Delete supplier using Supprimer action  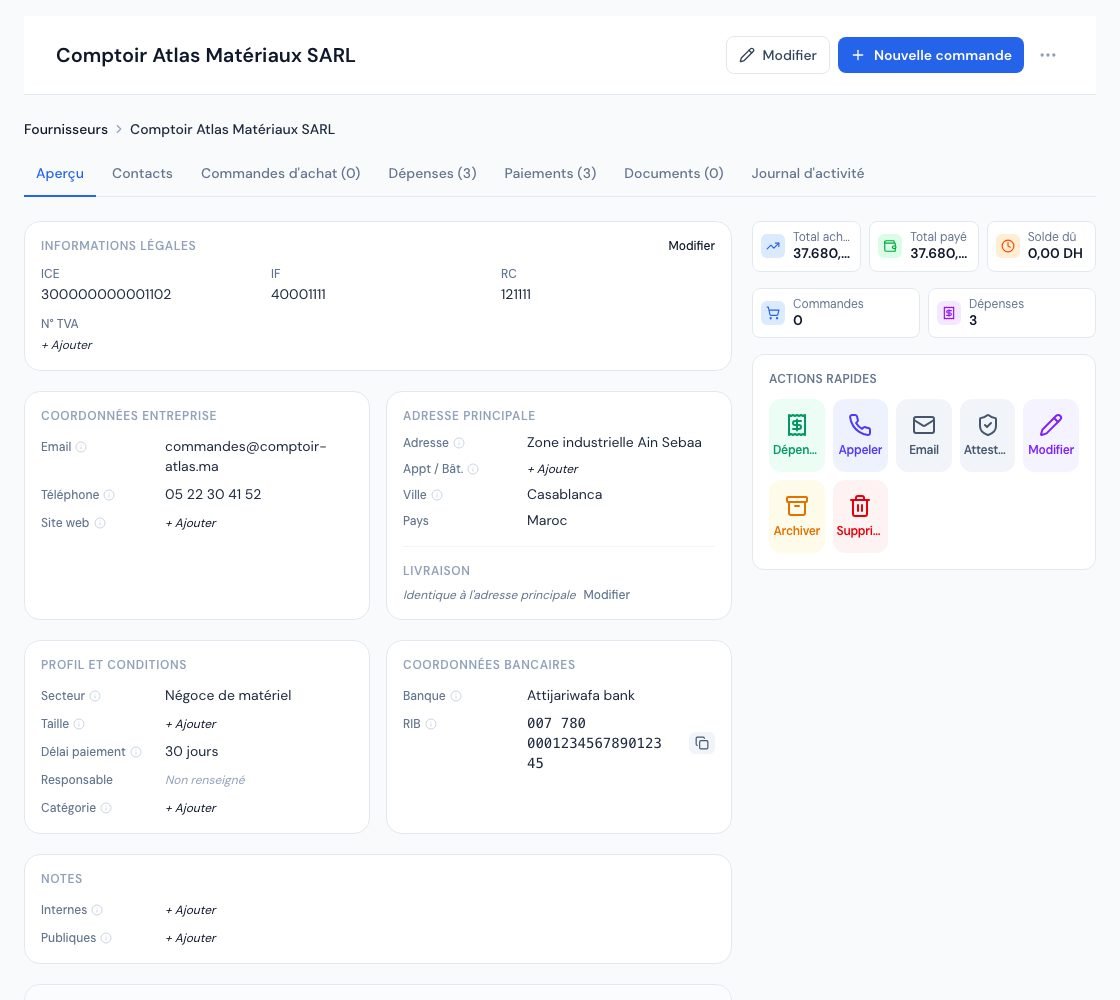click(x=860, y=516)
